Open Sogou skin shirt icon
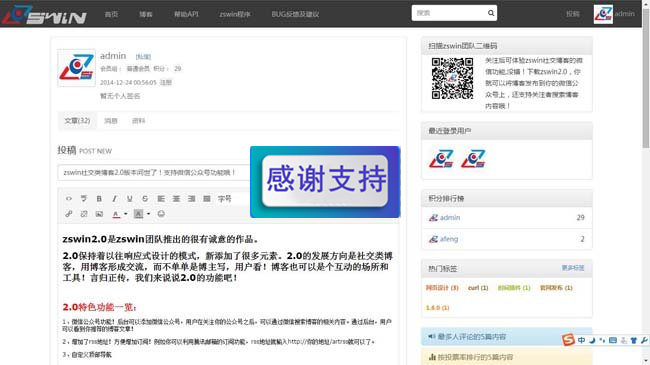 [x=633, y=340]
